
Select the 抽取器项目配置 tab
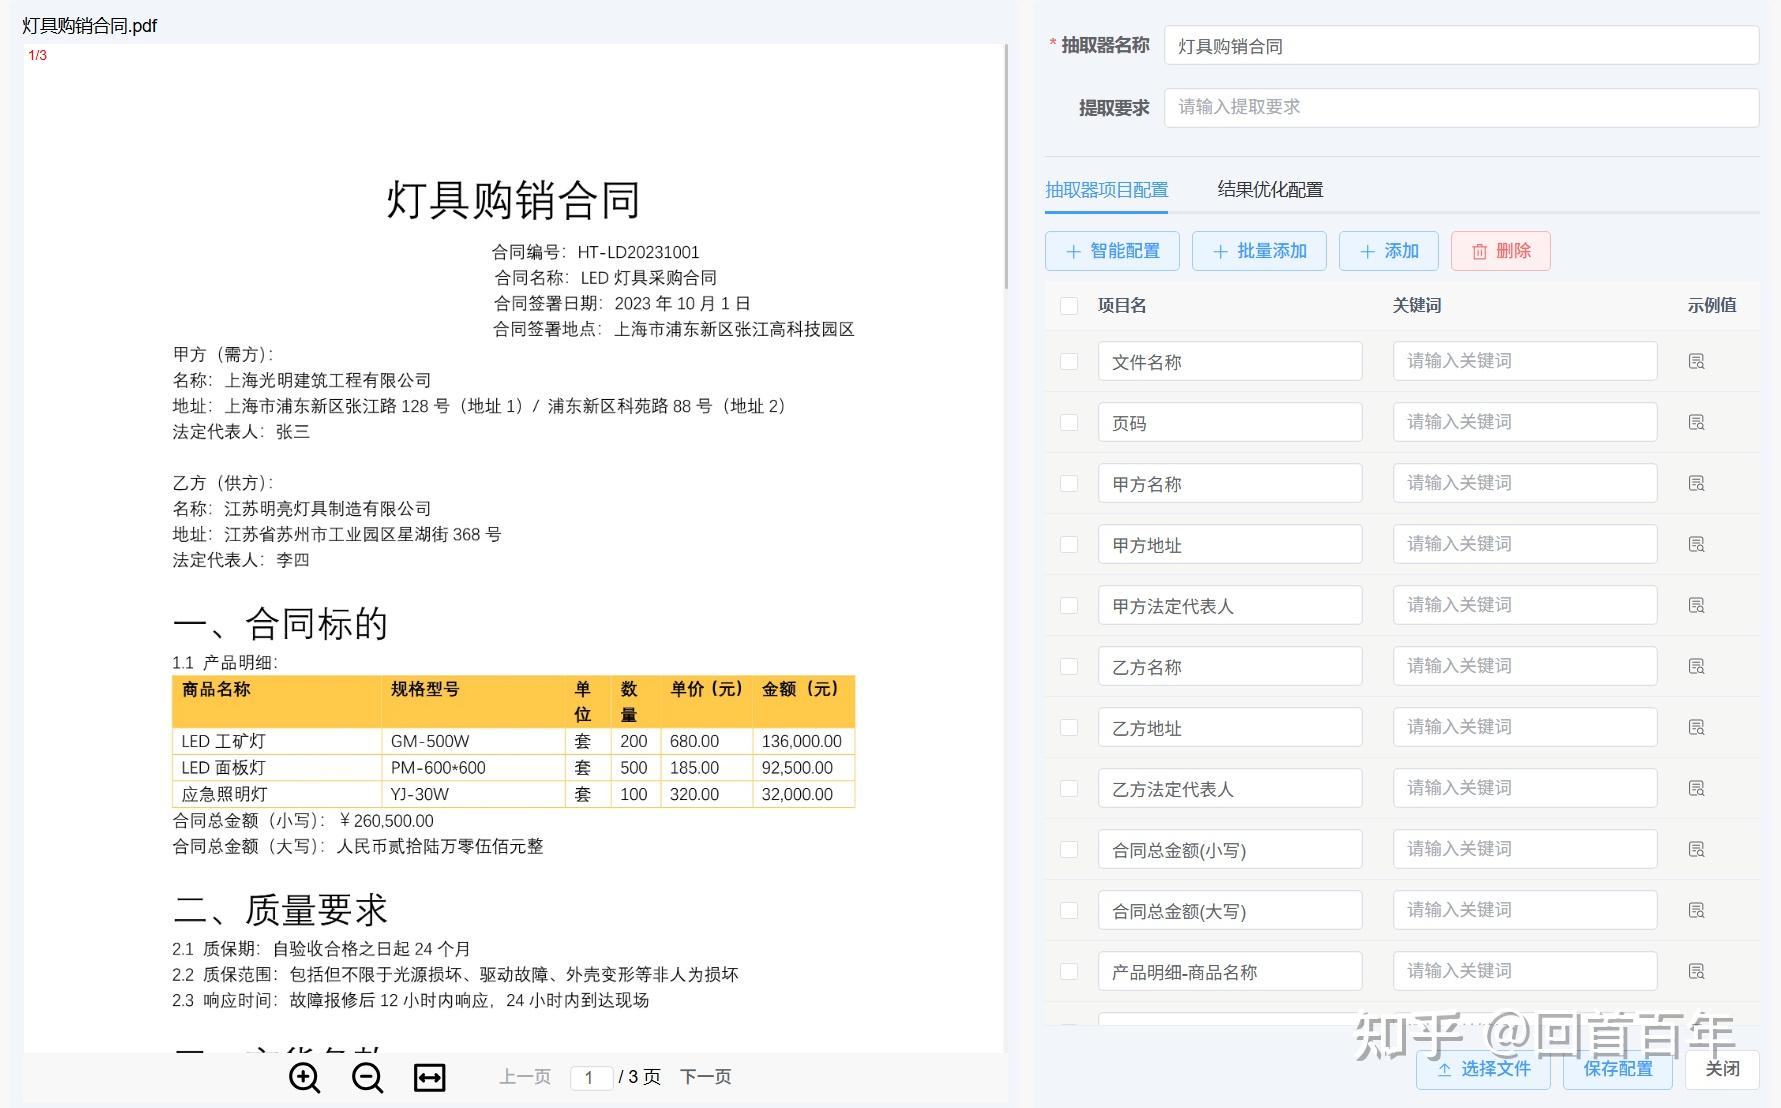coord(1107,189)
